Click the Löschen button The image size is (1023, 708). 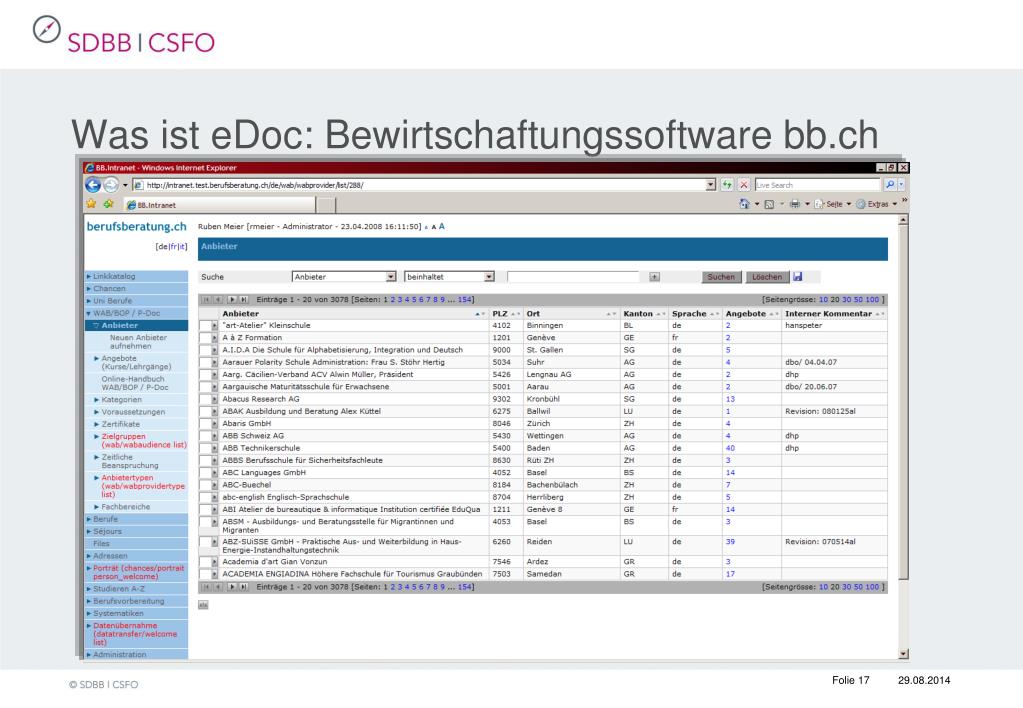click(767, 277)
